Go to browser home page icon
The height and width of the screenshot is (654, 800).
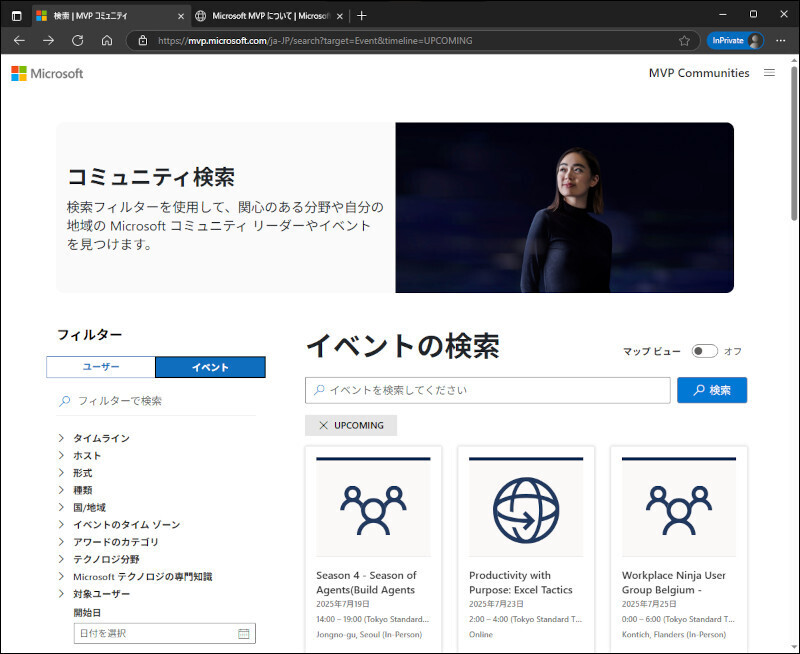pos(107,41)
